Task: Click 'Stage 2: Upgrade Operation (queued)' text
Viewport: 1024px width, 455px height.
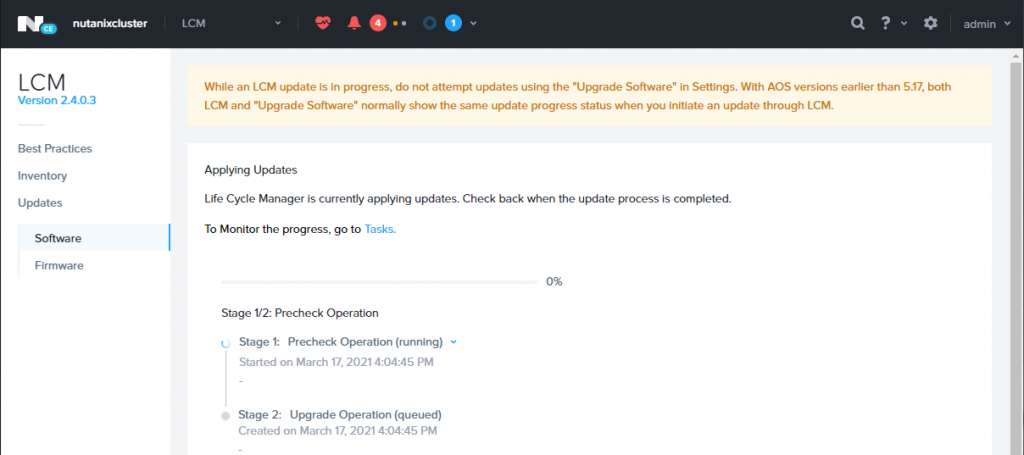Action: pos(340,415)
